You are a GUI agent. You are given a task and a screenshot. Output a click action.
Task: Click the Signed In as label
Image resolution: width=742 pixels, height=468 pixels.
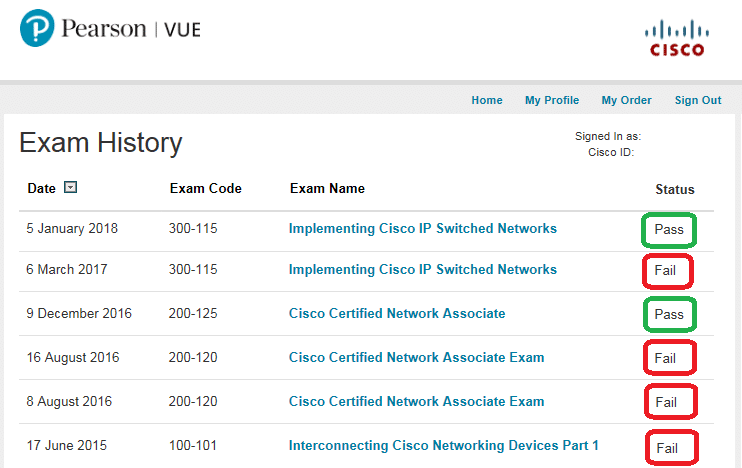[608, 136]
